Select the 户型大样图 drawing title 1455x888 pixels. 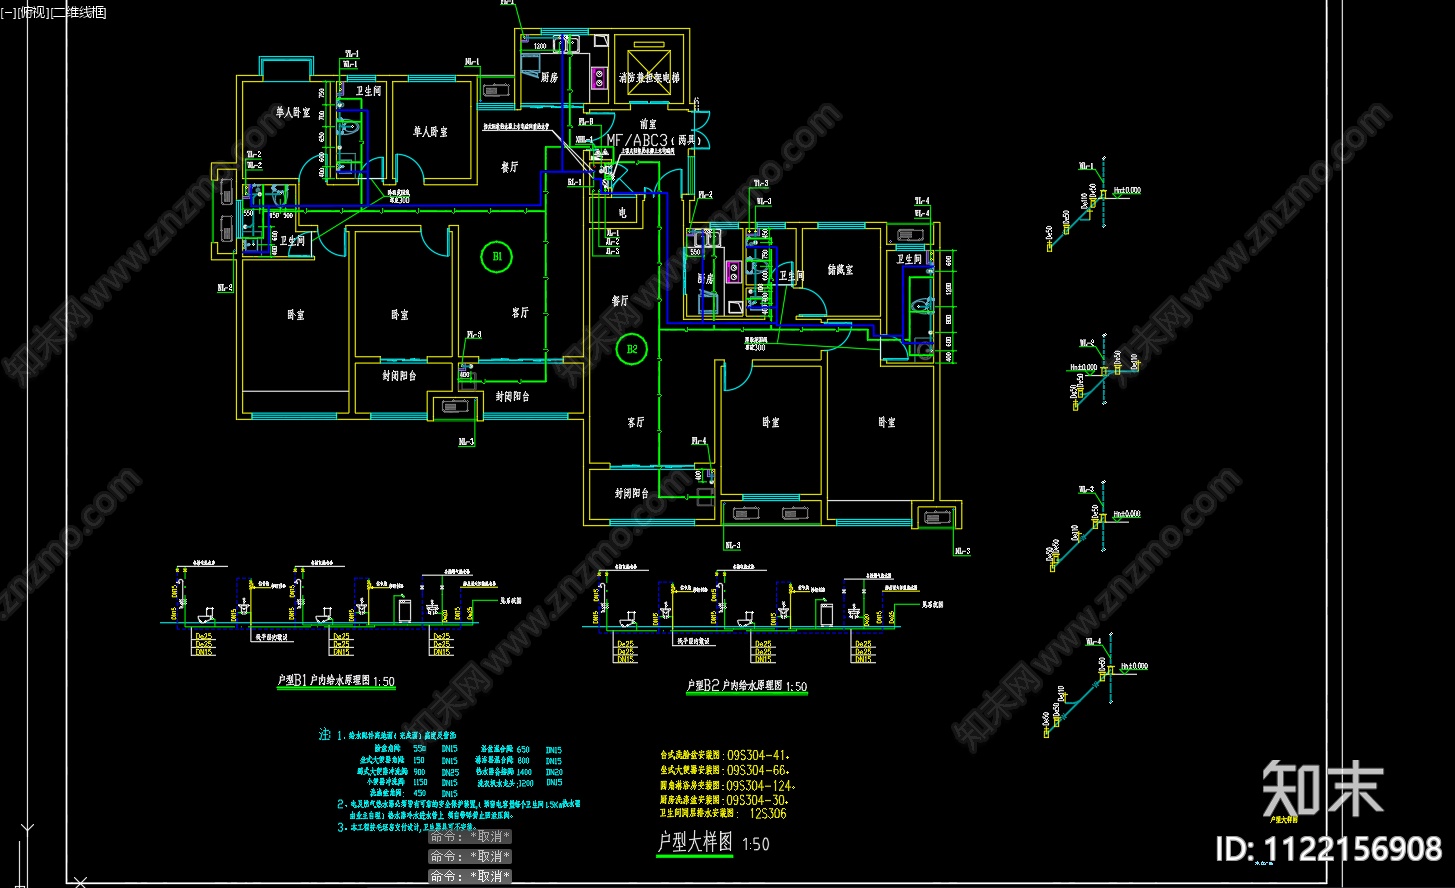pyautogui.click(x=695, y=842)
